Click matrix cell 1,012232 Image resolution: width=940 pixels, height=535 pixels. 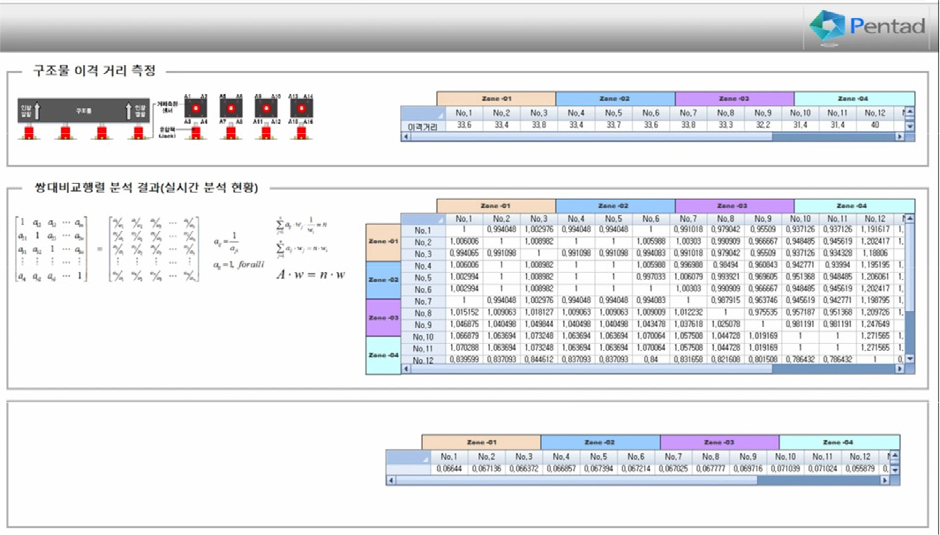click(688, 312)
